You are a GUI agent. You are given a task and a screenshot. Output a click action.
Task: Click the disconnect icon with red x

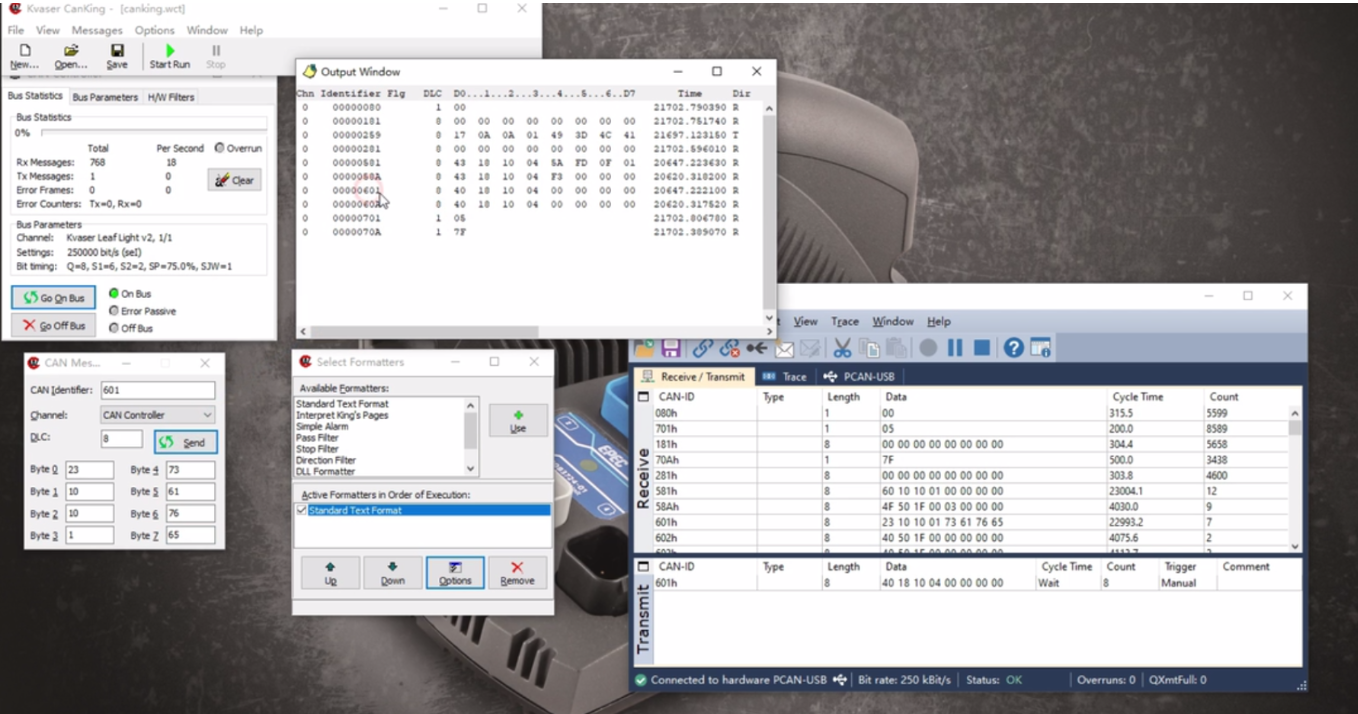729,348
